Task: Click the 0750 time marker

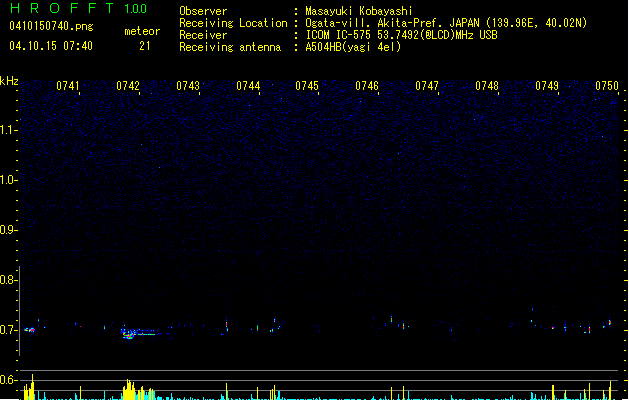Action: point(607,86)
